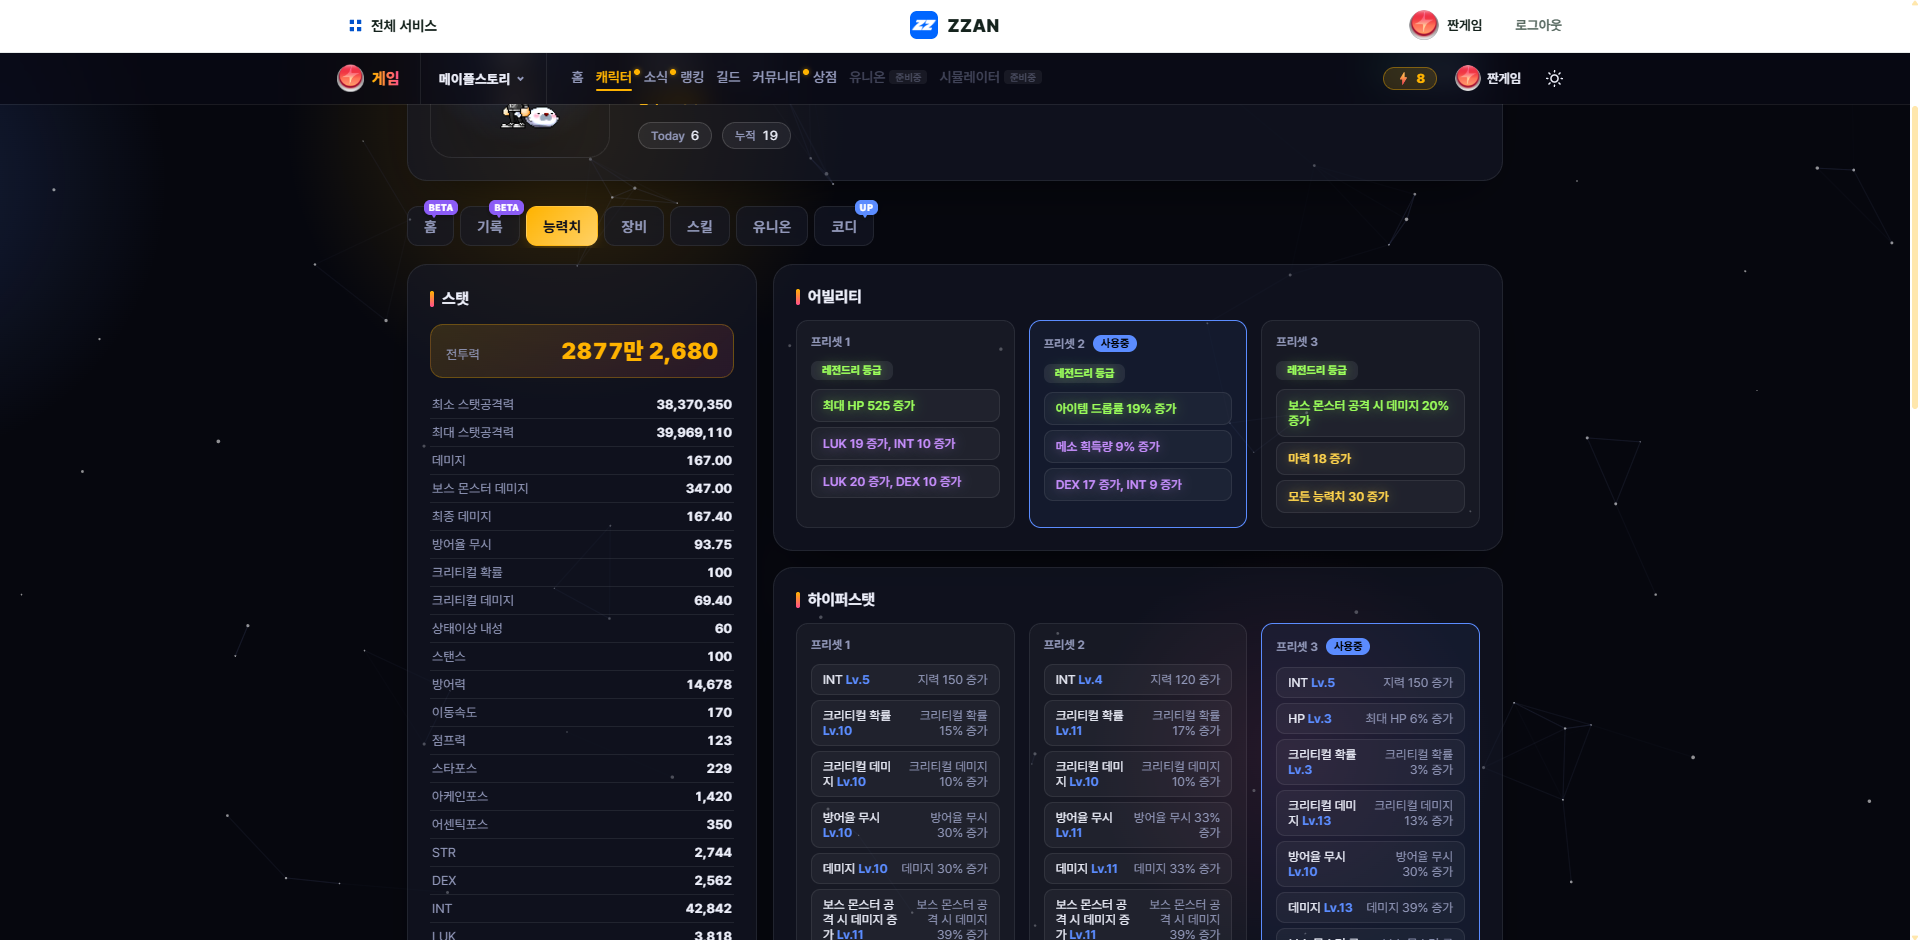The width and height of the screenshot is (1919, 940).
Task: Switch to the 기록 tab
Action: click(490, 226)
